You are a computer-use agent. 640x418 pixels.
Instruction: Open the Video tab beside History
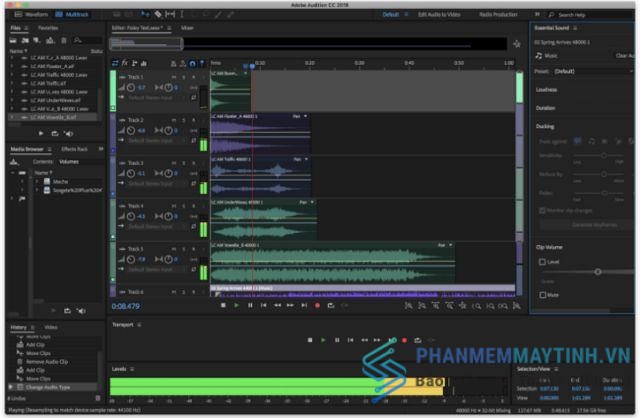click(51, 327)
